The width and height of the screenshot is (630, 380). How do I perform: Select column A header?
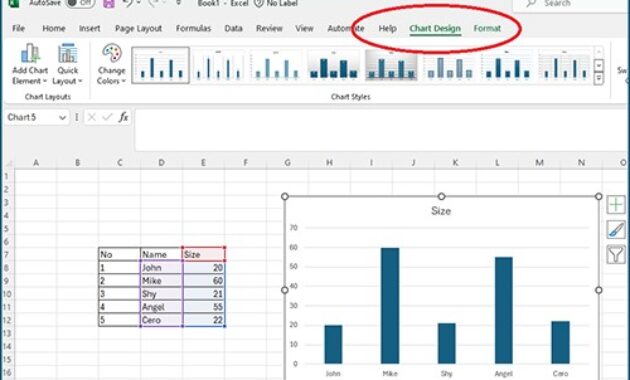pos(36,163)
